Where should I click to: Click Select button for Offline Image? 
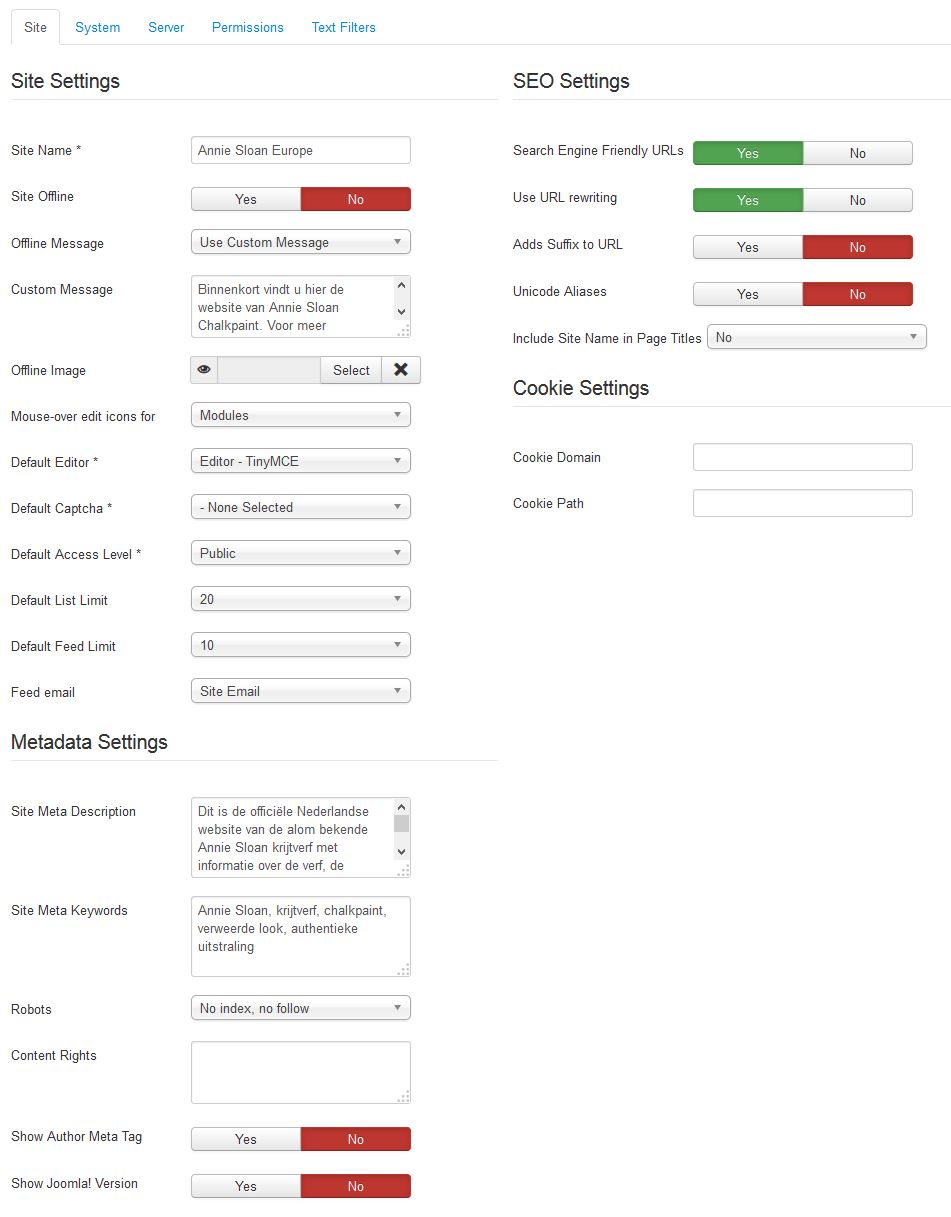(x=351, y=370)
